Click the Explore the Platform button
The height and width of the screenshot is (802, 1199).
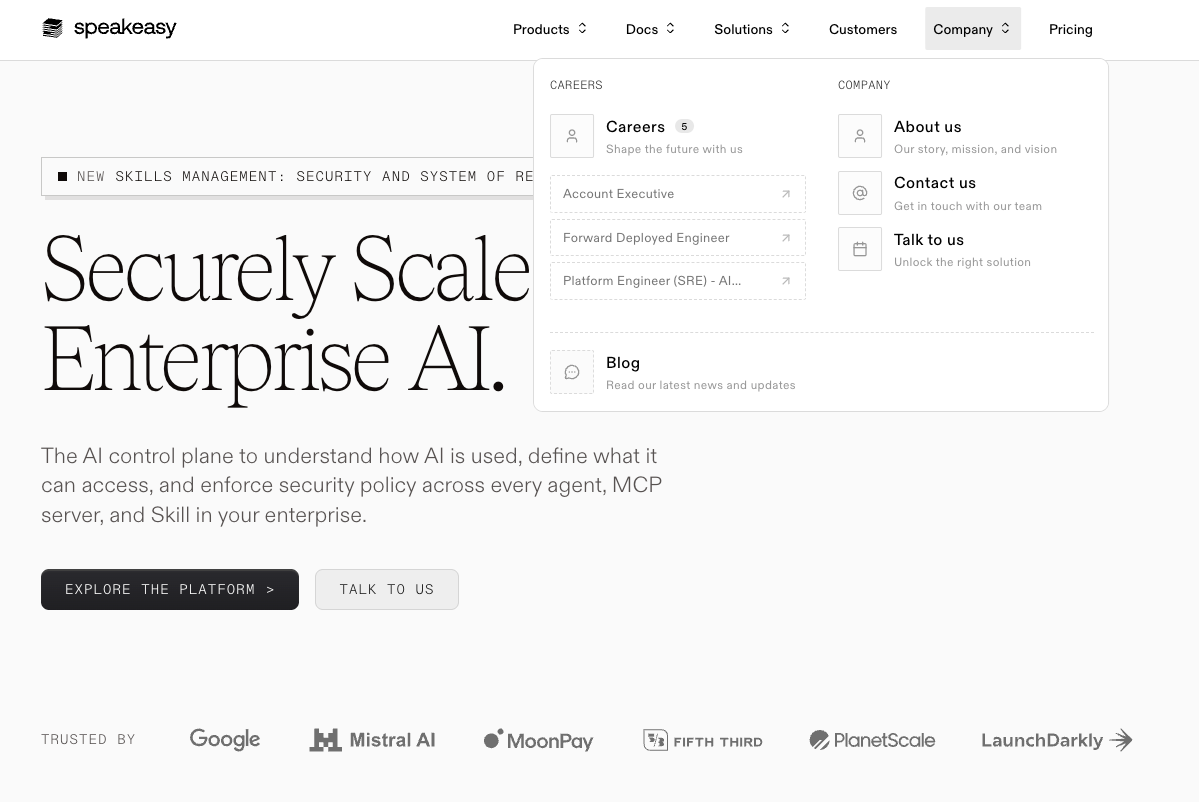pos(170,589)
